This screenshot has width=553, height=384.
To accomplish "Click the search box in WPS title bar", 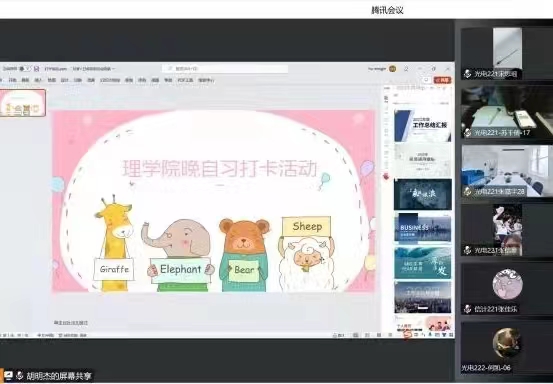I will pyautogui.click(x=225, y=68).
